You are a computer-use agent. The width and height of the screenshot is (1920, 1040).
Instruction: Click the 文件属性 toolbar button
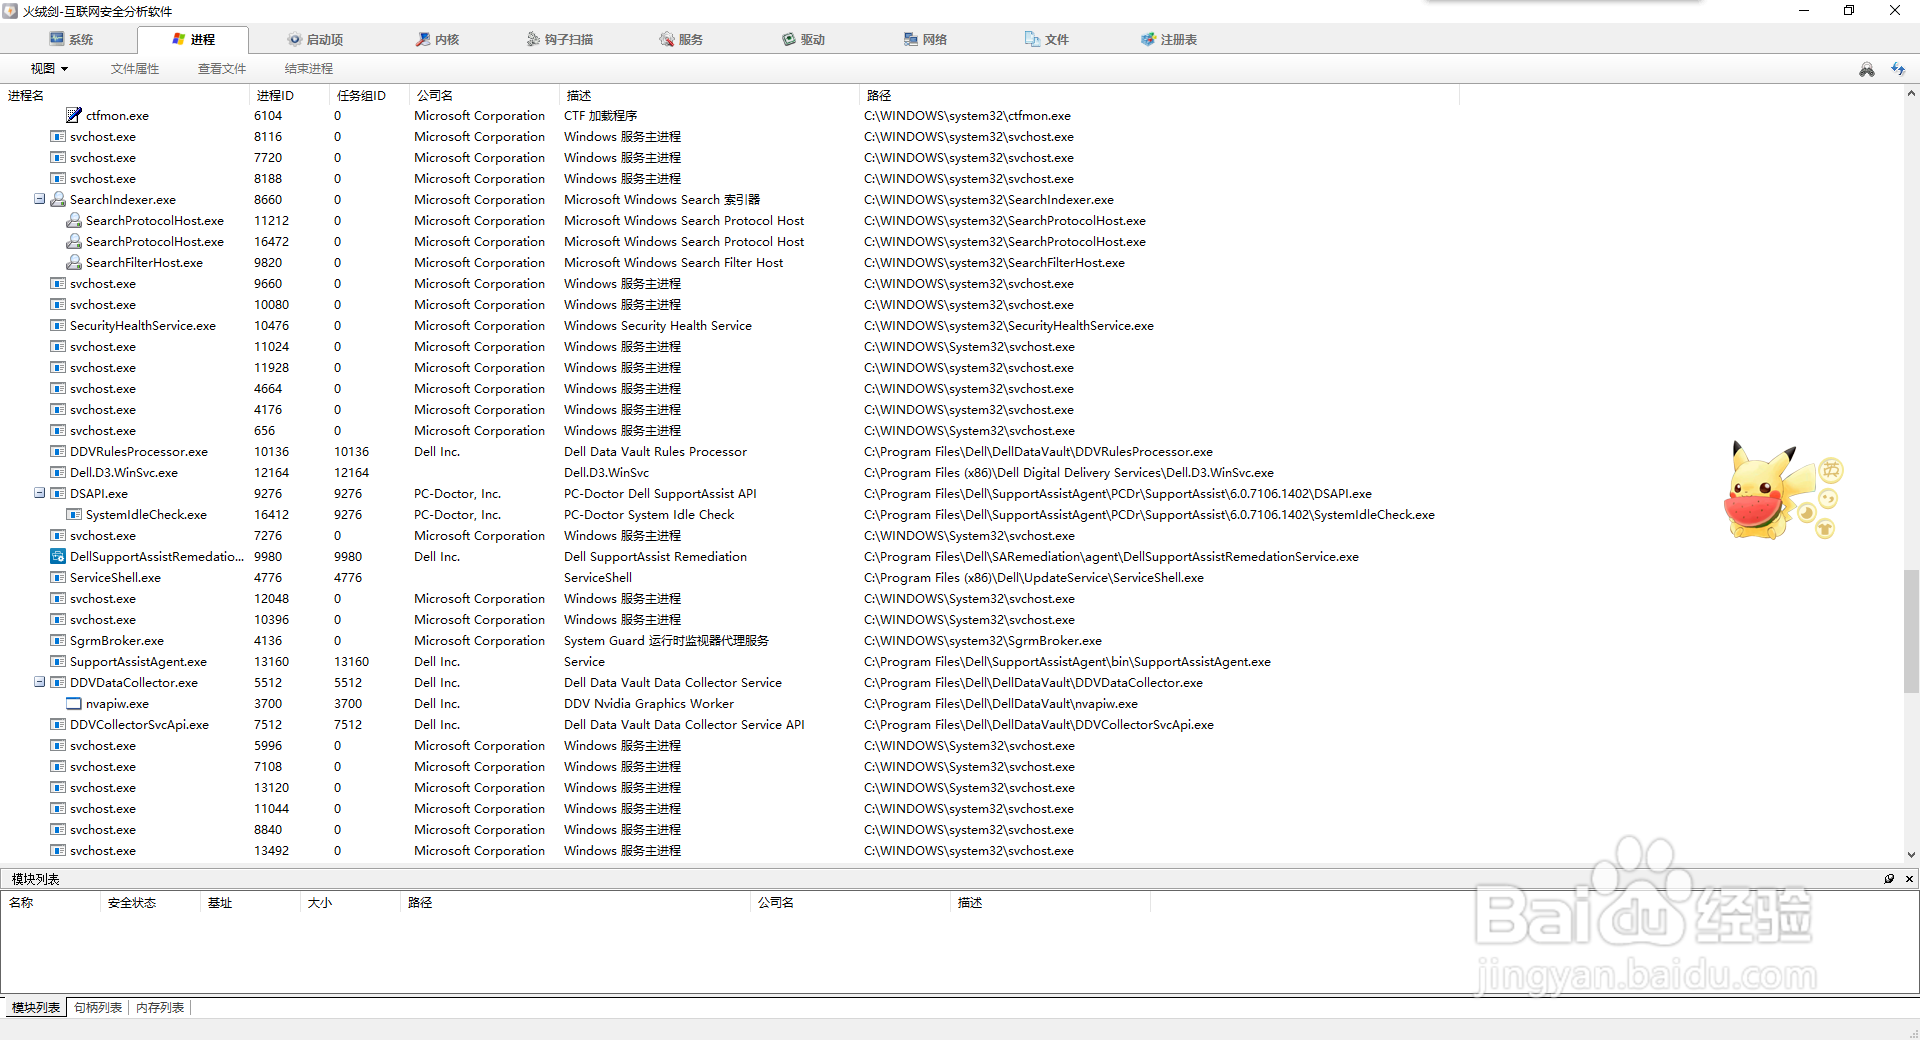[135, 68]
